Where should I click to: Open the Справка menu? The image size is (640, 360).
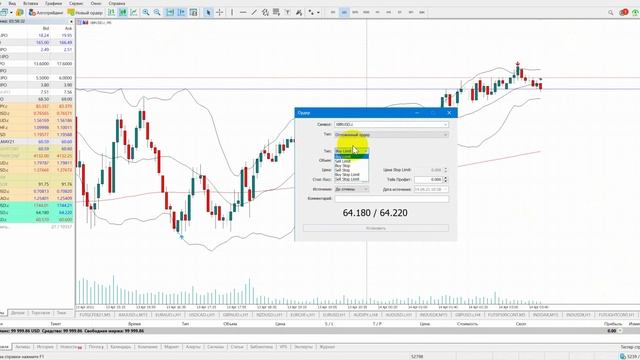(117, 3)
